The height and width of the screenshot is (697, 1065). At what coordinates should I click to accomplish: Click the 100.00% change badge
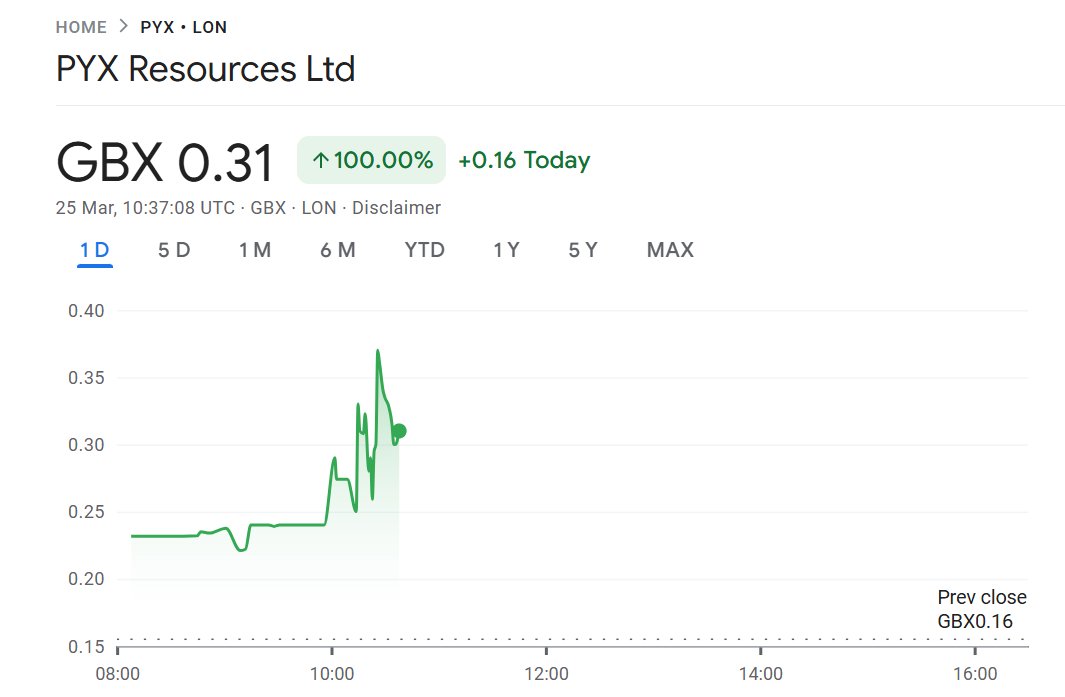tap(371, 160)
